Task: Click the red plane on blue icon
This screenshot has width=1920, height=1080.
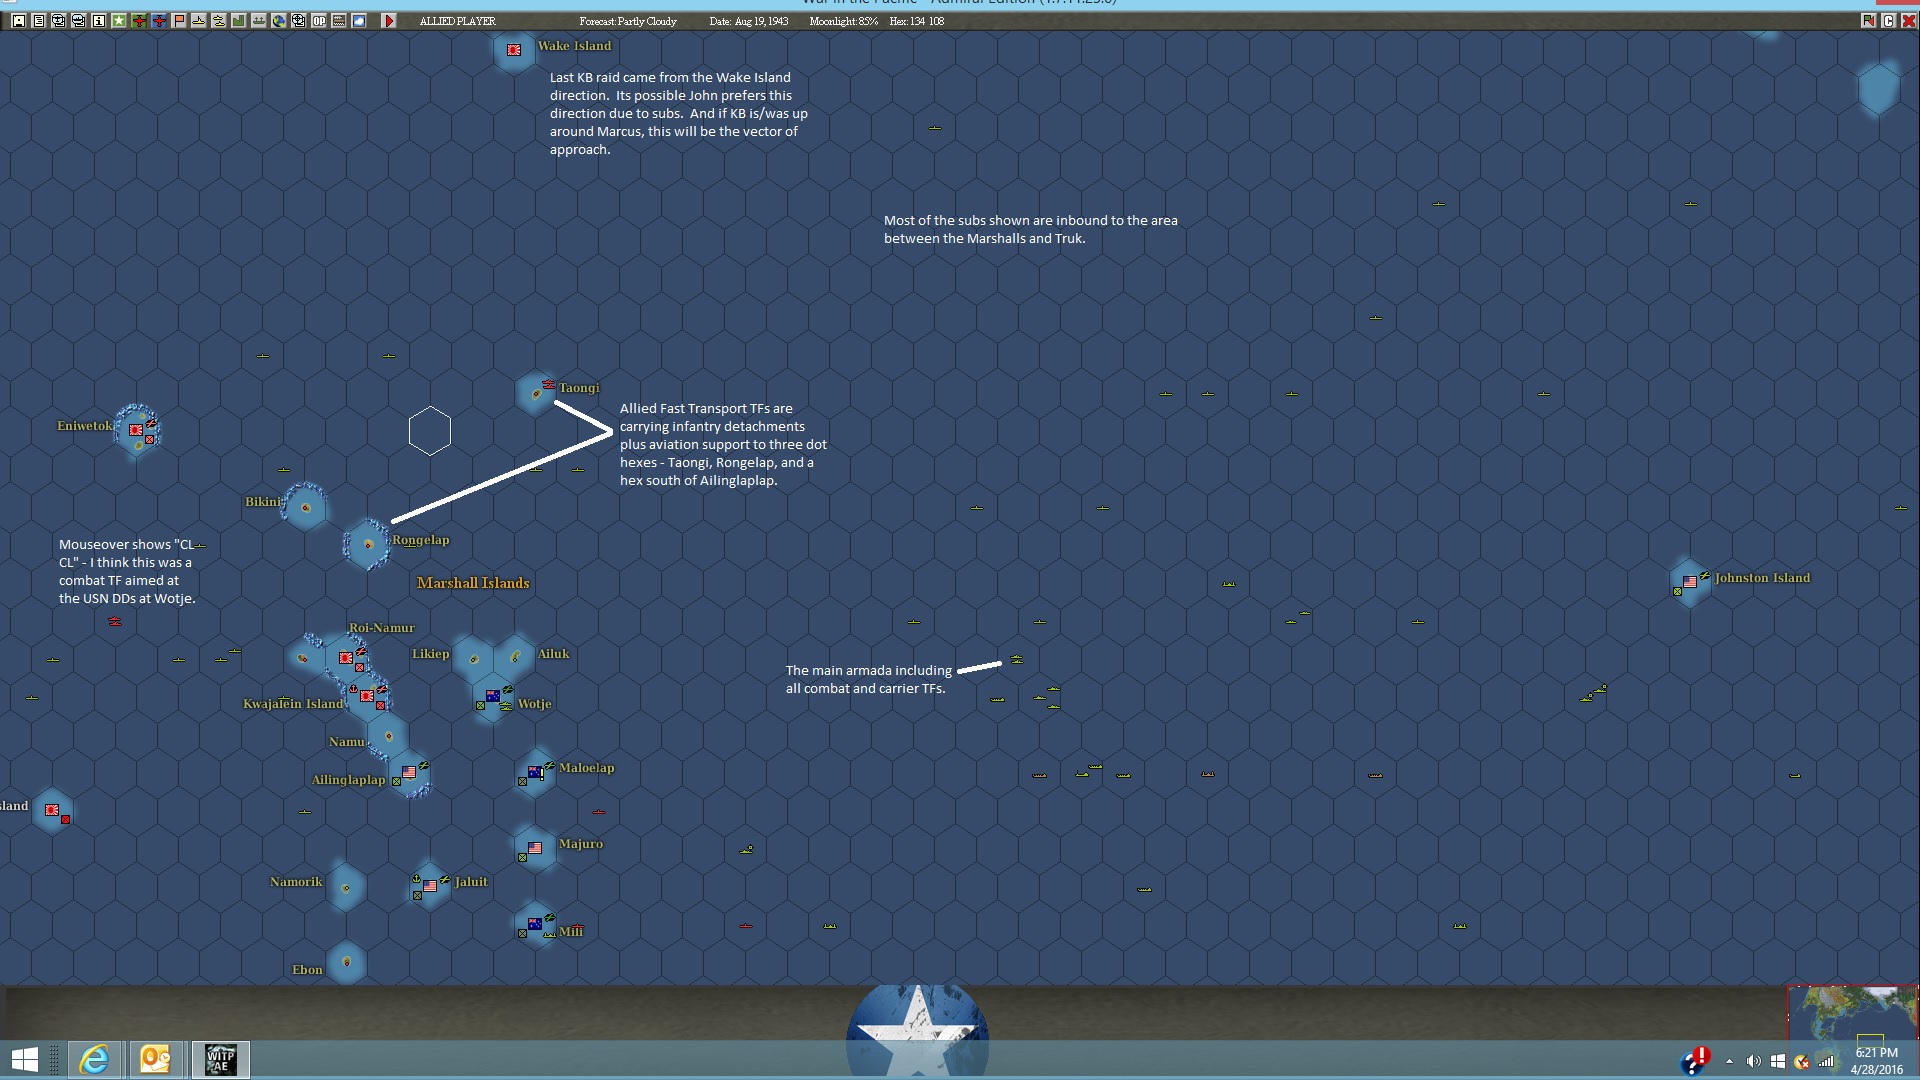Action: [x=159, y=21]
